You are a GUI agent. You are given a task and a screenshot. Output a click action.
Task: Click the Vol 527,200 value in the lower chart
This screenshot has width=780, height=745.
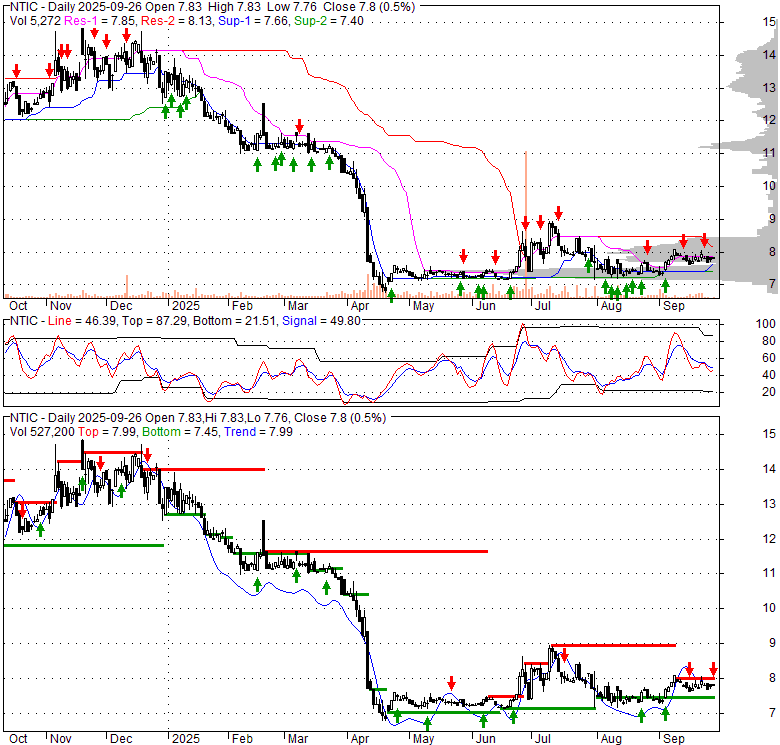[x=42, y=432]
